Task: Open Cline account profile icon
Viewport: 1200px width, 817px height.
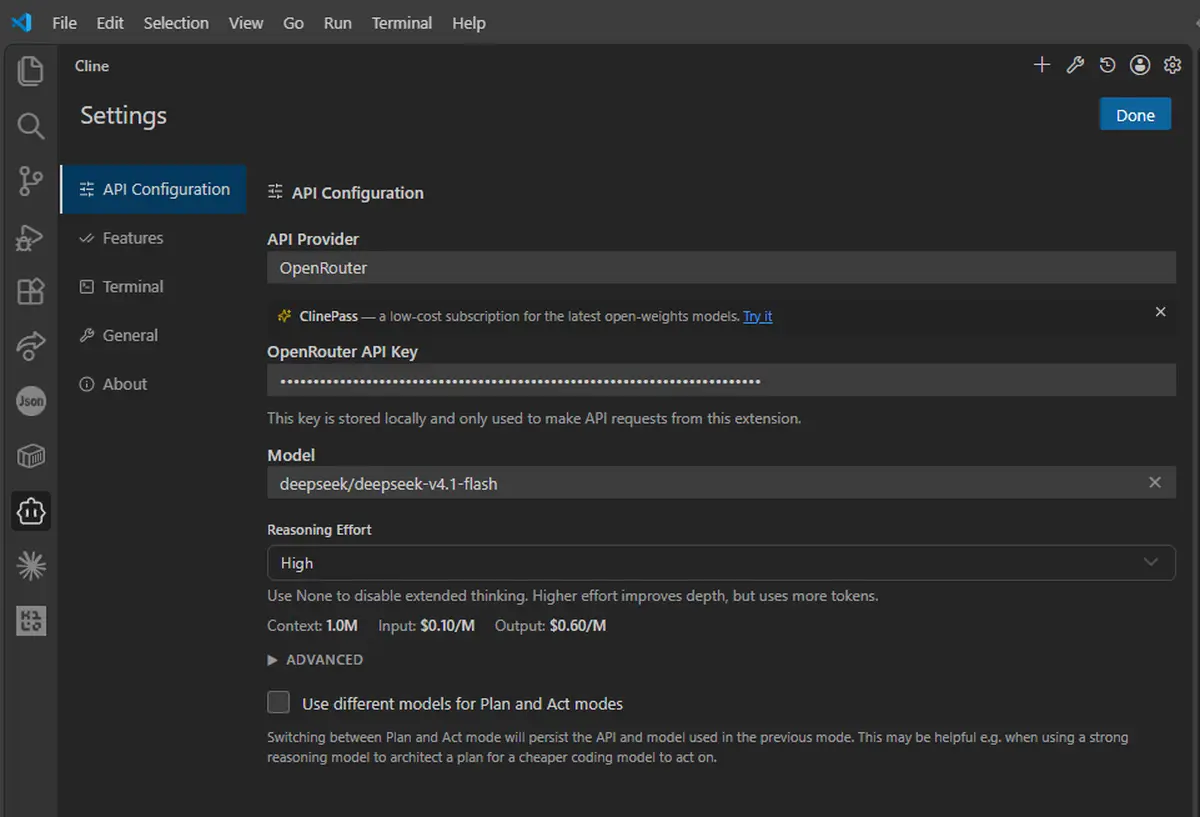Action: pos(1140,65)
